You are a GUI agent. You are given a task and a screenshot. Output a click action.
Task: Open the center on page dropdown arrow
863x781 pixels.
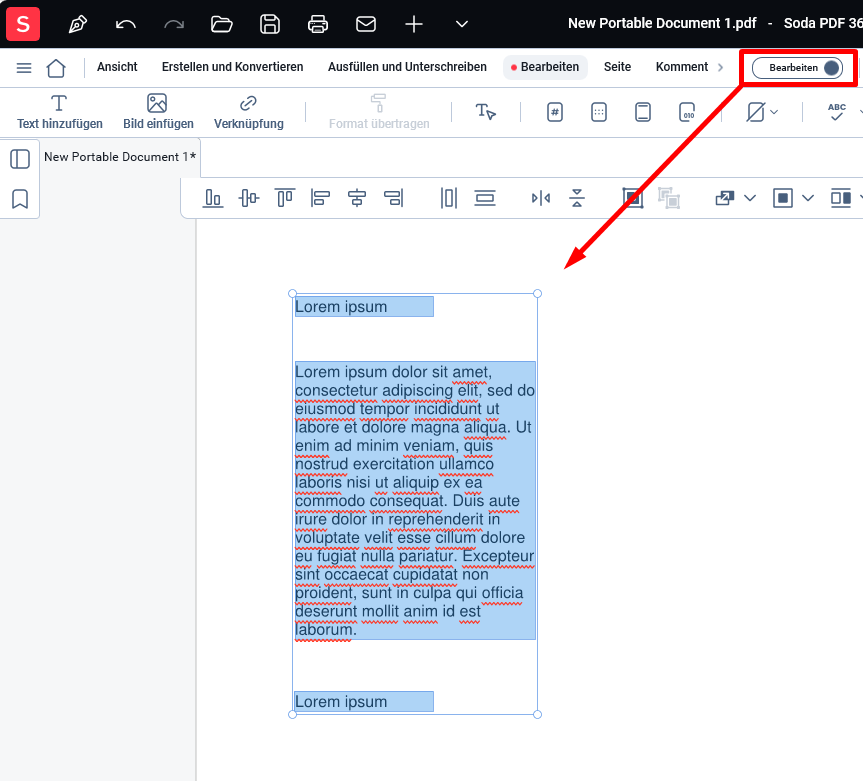coord(807,198)
